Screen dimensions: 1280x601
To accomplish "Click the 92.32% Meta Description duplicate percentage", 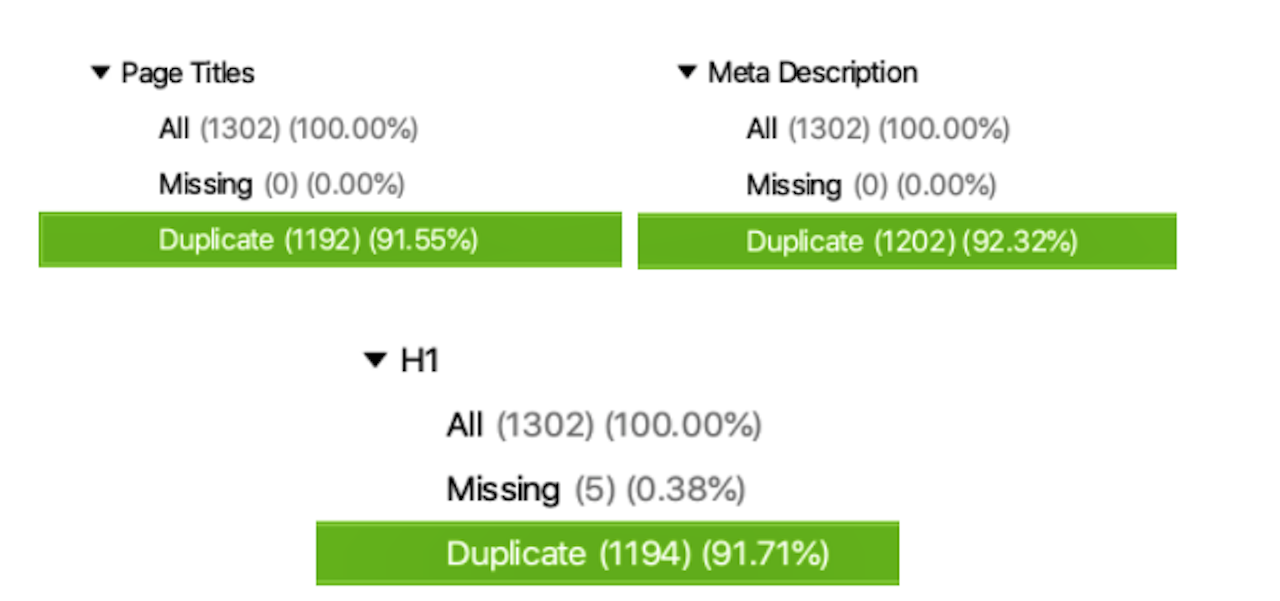I will (1020, 242).
